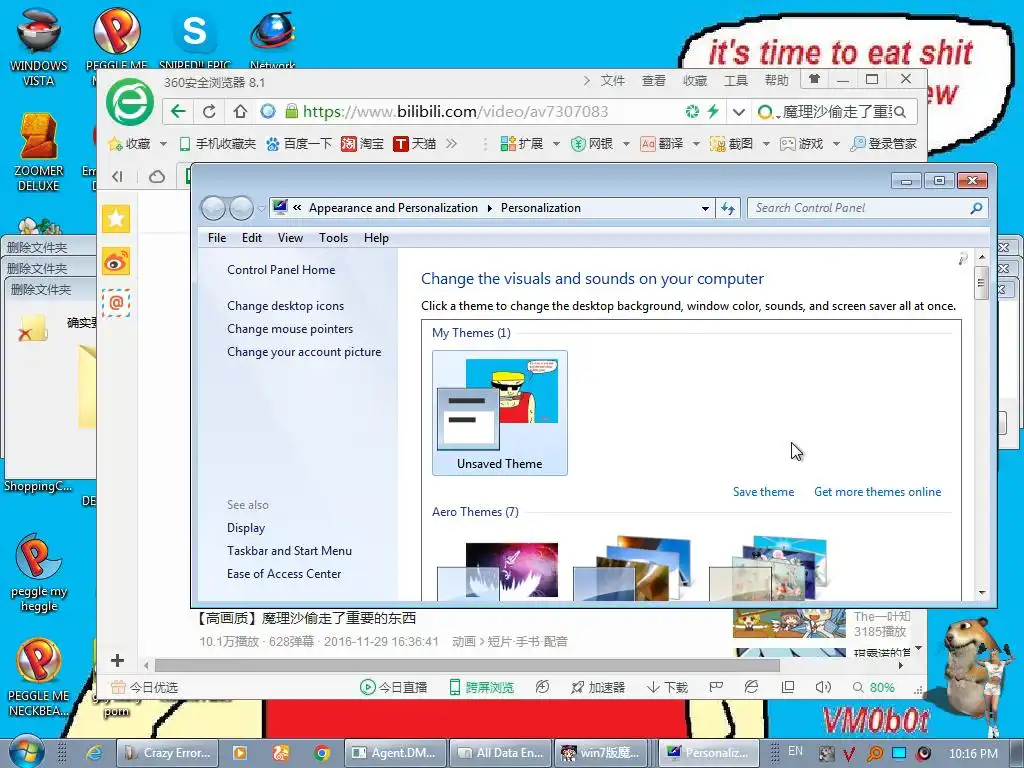Open the 截图 screenshot tool
The height and width of the screenshot is (768, 1024).
point(731,144)
